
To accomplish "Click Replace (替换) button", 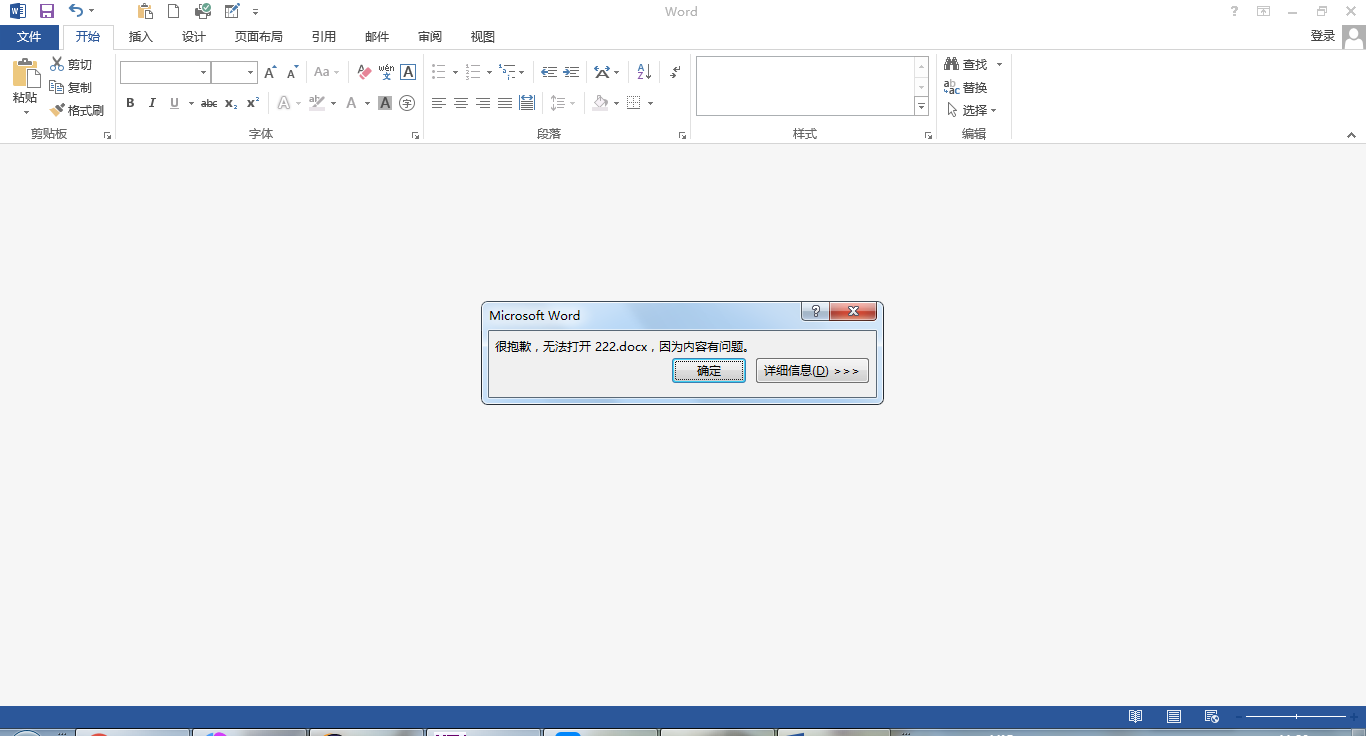I will tap(966, 87).
